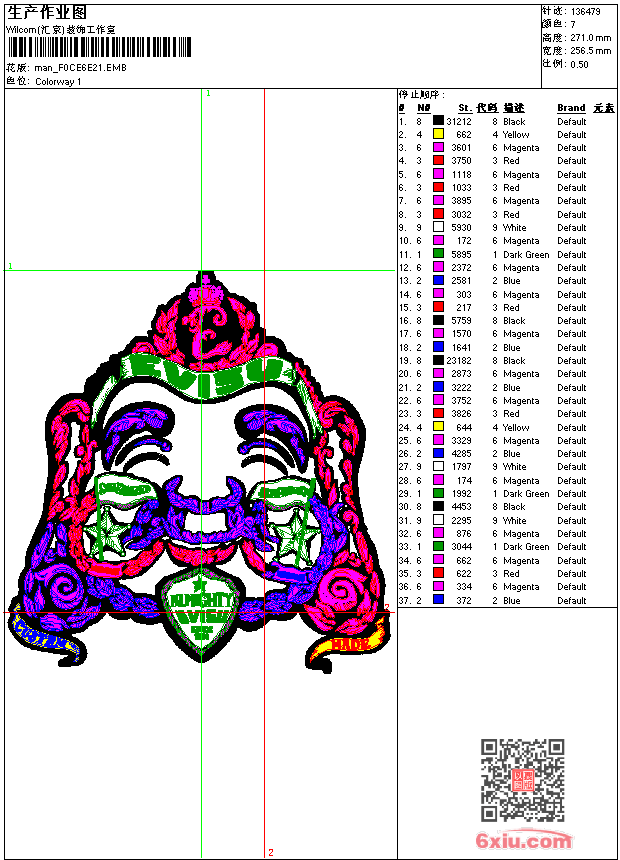Click the Dark Green description in row 29

click(x=526, y=494)
